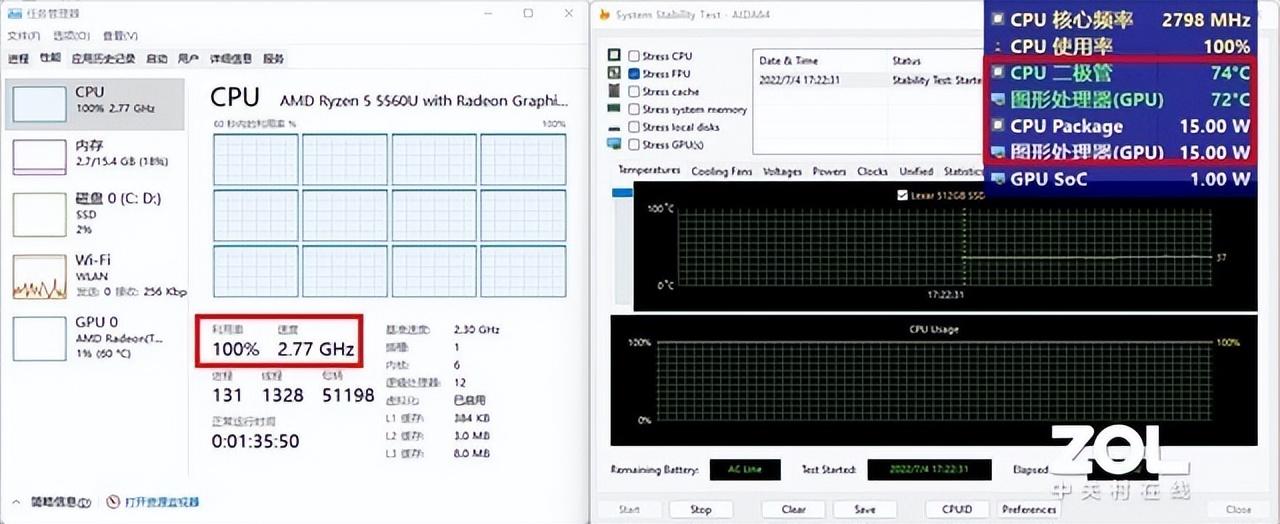Image resolution: width=1280 pixels, height=524 pixels.
Task: Click CPU Package sensor icon in overlay
Action: click(996, 126)
